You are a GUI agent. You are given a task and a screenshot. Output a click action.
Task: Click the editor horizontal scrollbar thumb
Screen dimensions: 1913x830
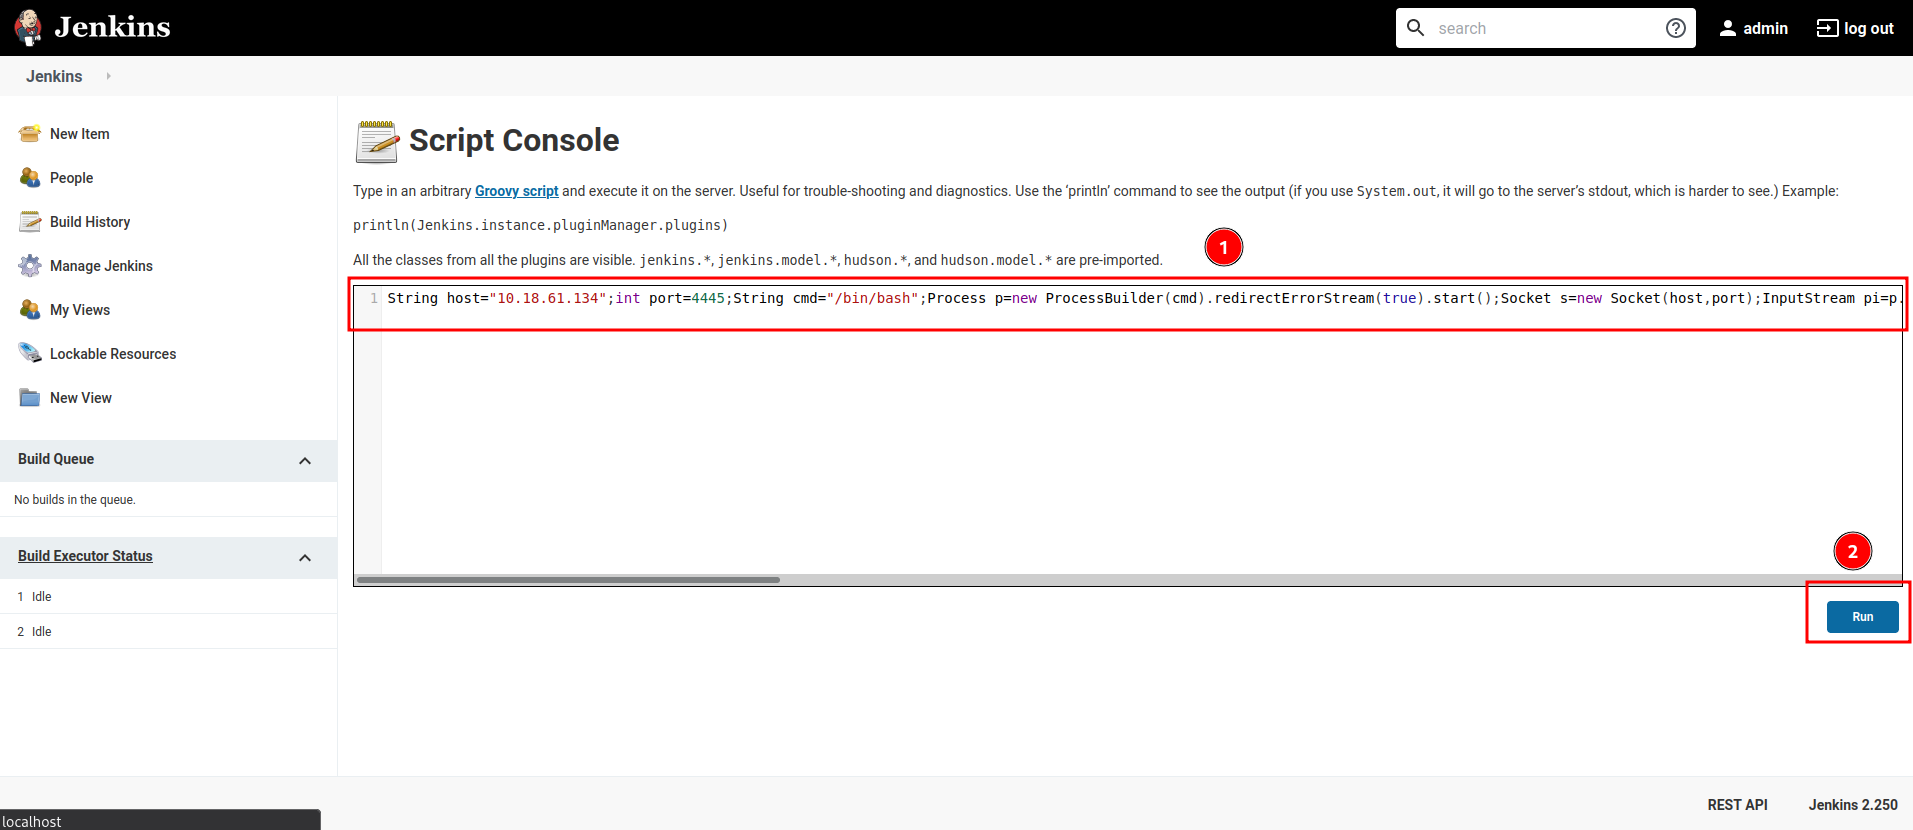(568, 580)
